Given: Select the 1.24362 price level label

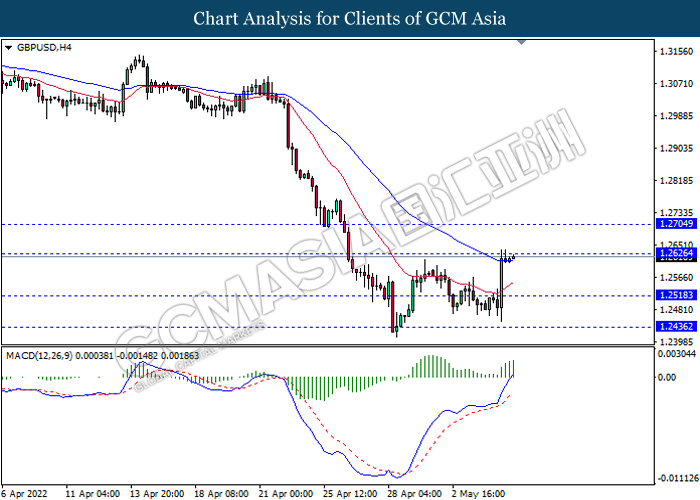Looking at the screenshot, I should [x=676, y=327].
